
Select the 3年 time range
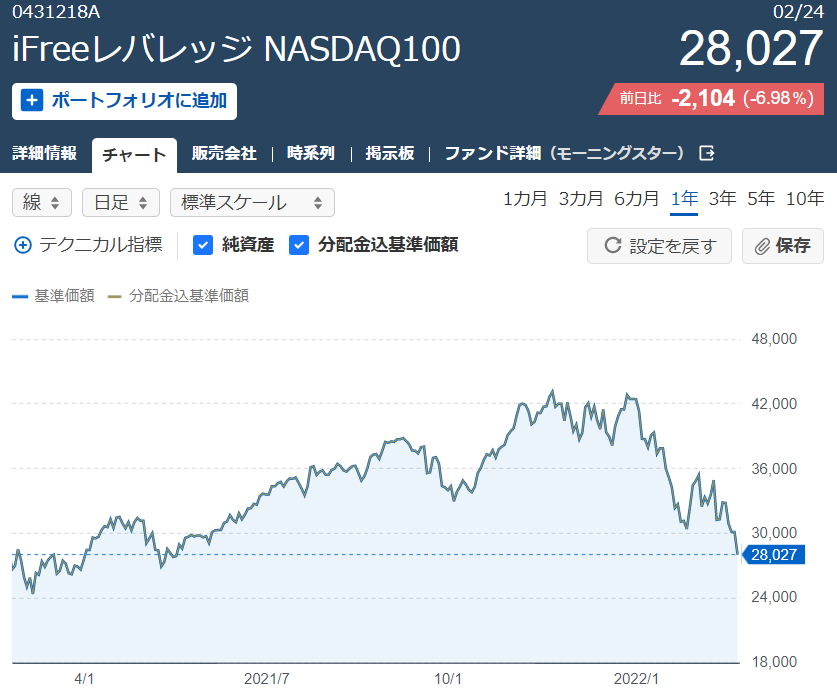722,199
